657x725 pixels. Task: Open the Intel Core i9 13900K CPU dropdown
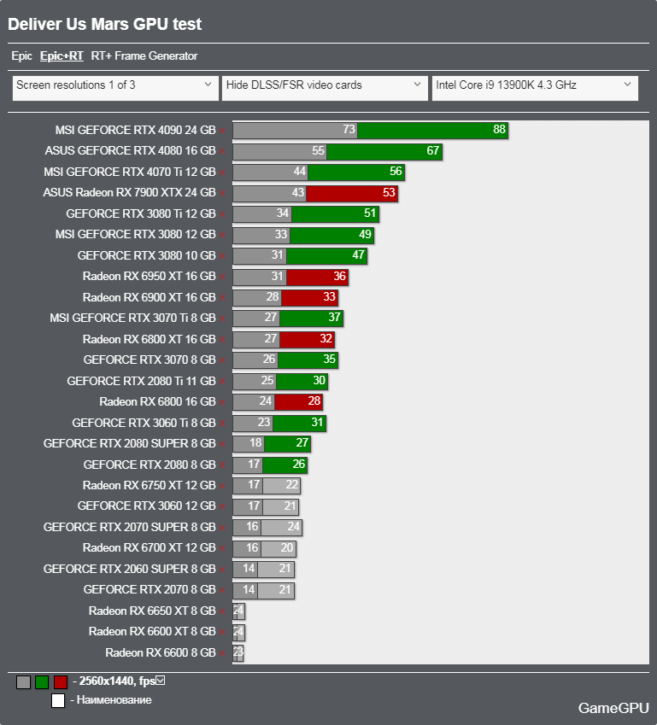(534, 86)
